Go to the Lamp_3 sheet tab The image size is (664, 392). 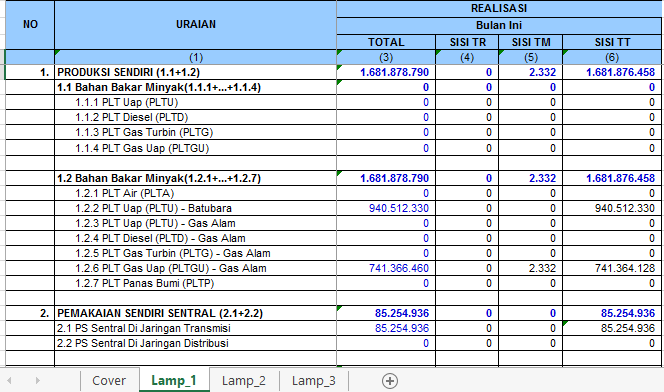313,381
